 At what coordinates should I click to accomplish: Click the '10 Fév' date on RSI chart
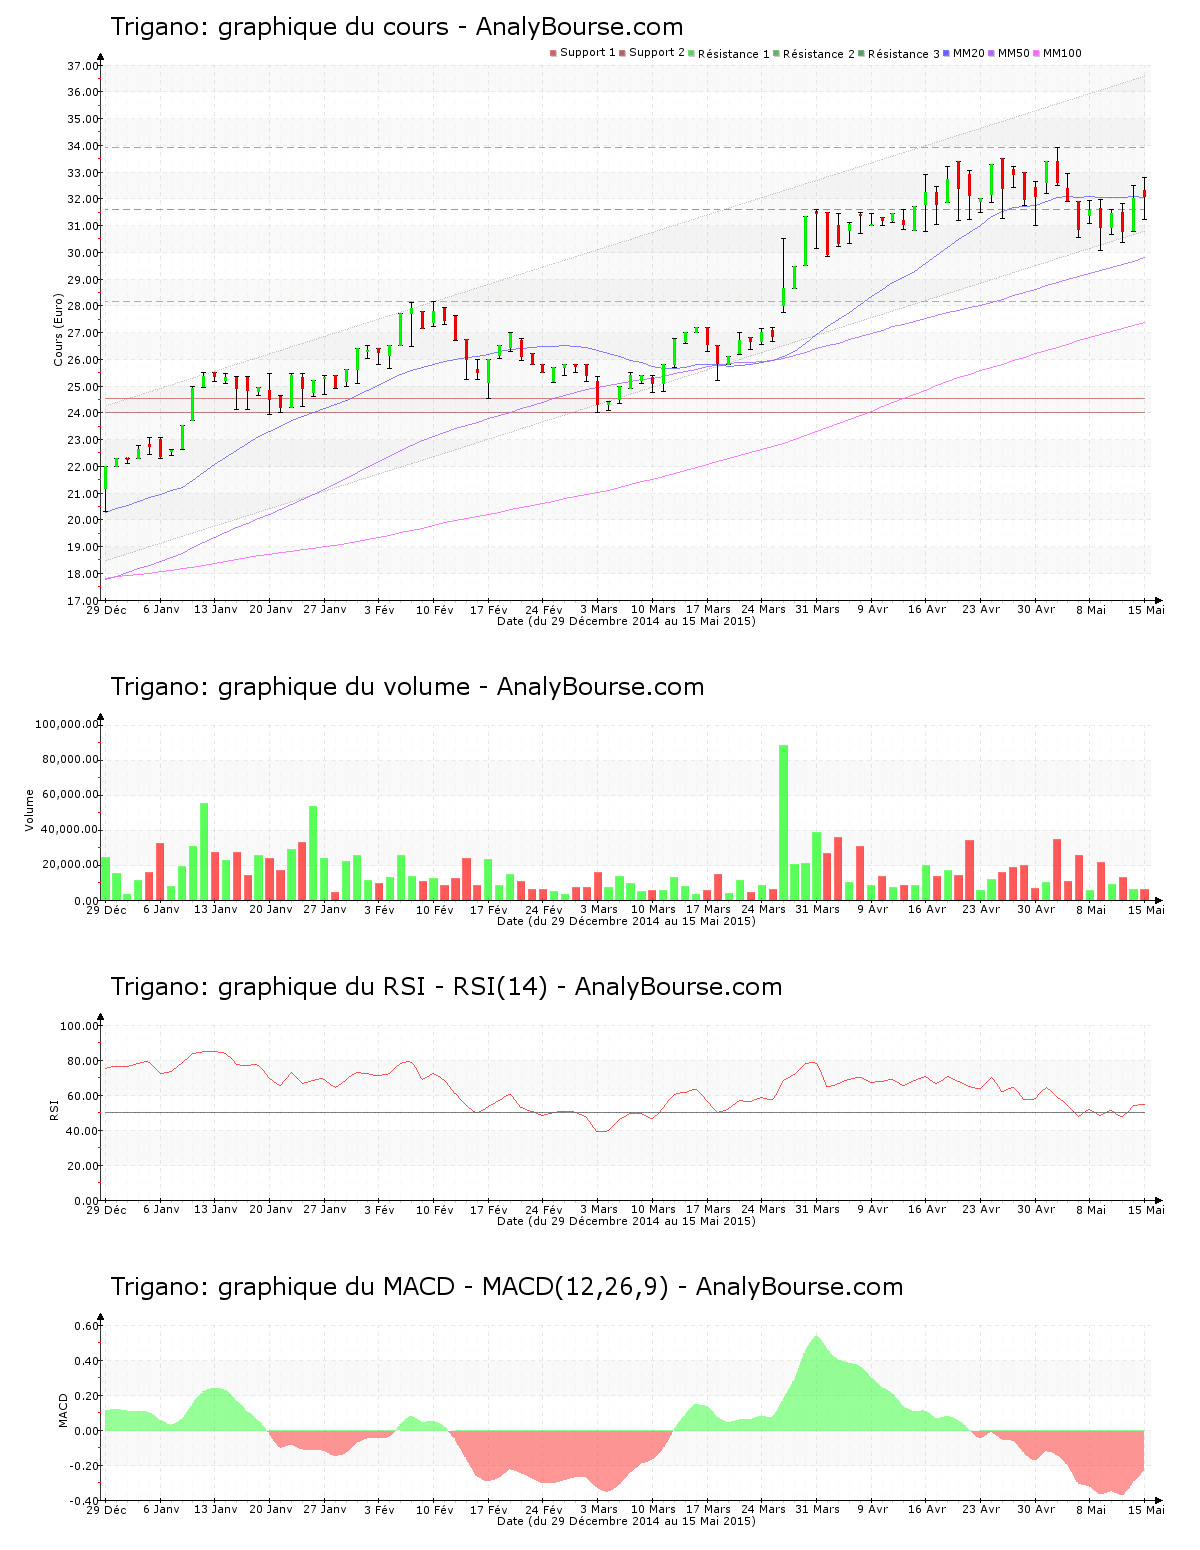pyautogui.click(x=435, y=1210)
